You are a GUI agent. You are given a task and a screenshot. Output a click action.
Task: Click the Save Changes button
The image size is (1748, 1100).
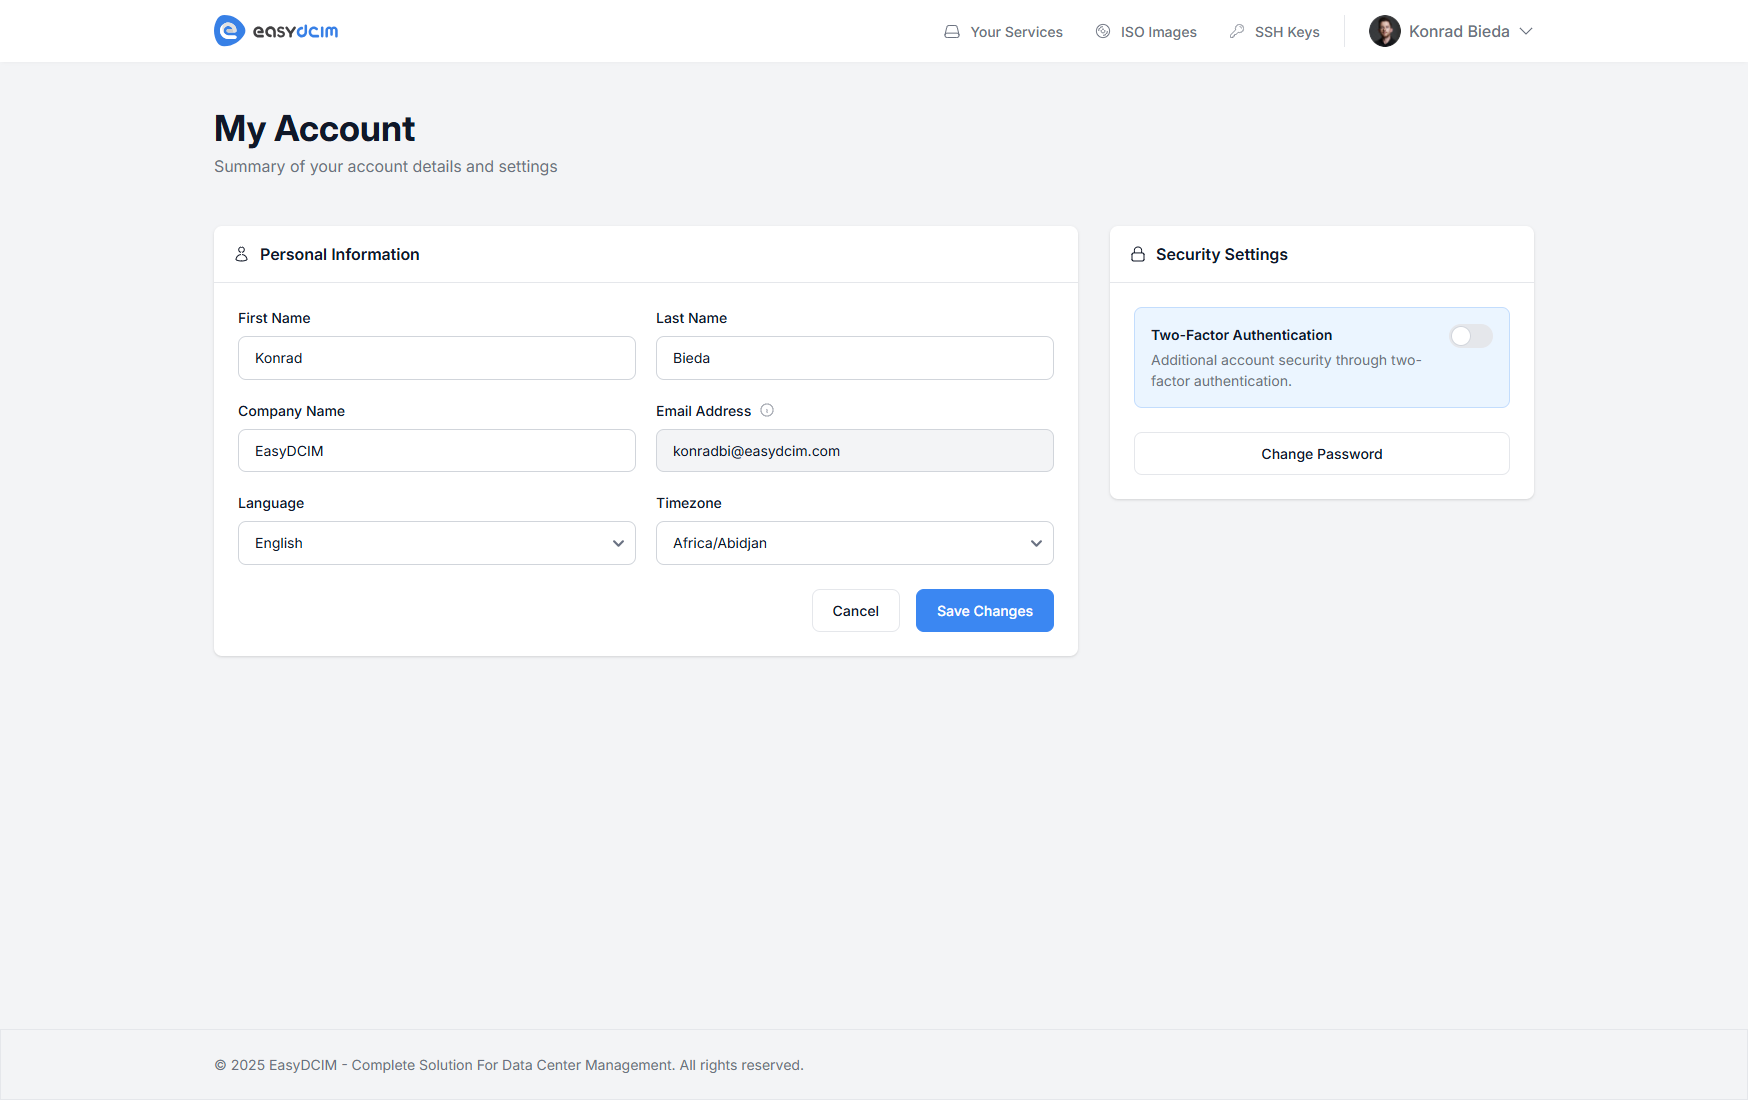pos(984,610)
